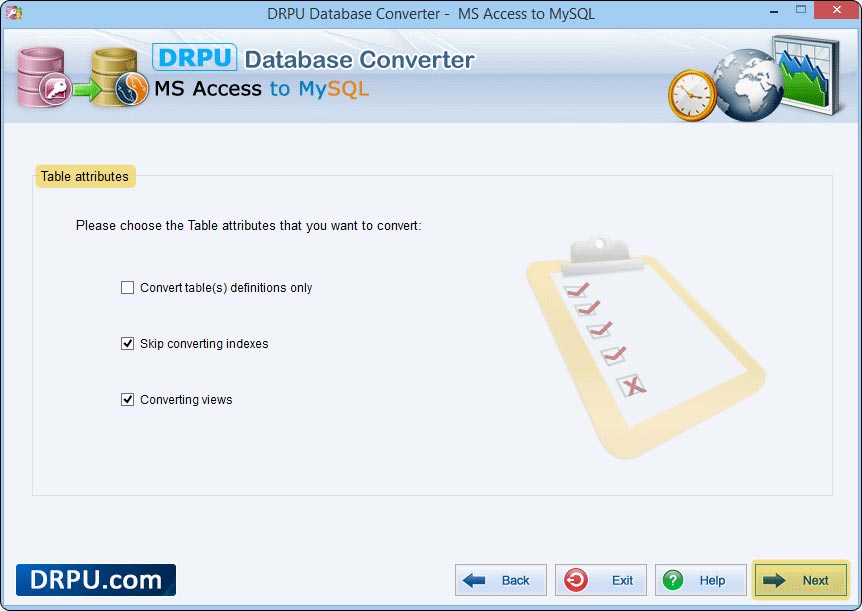The width and height of the screenshot is (862, 611).
Task: Click the 'MS Access to MySQL' banner subtitle
Action: click(x=261, y=89)
